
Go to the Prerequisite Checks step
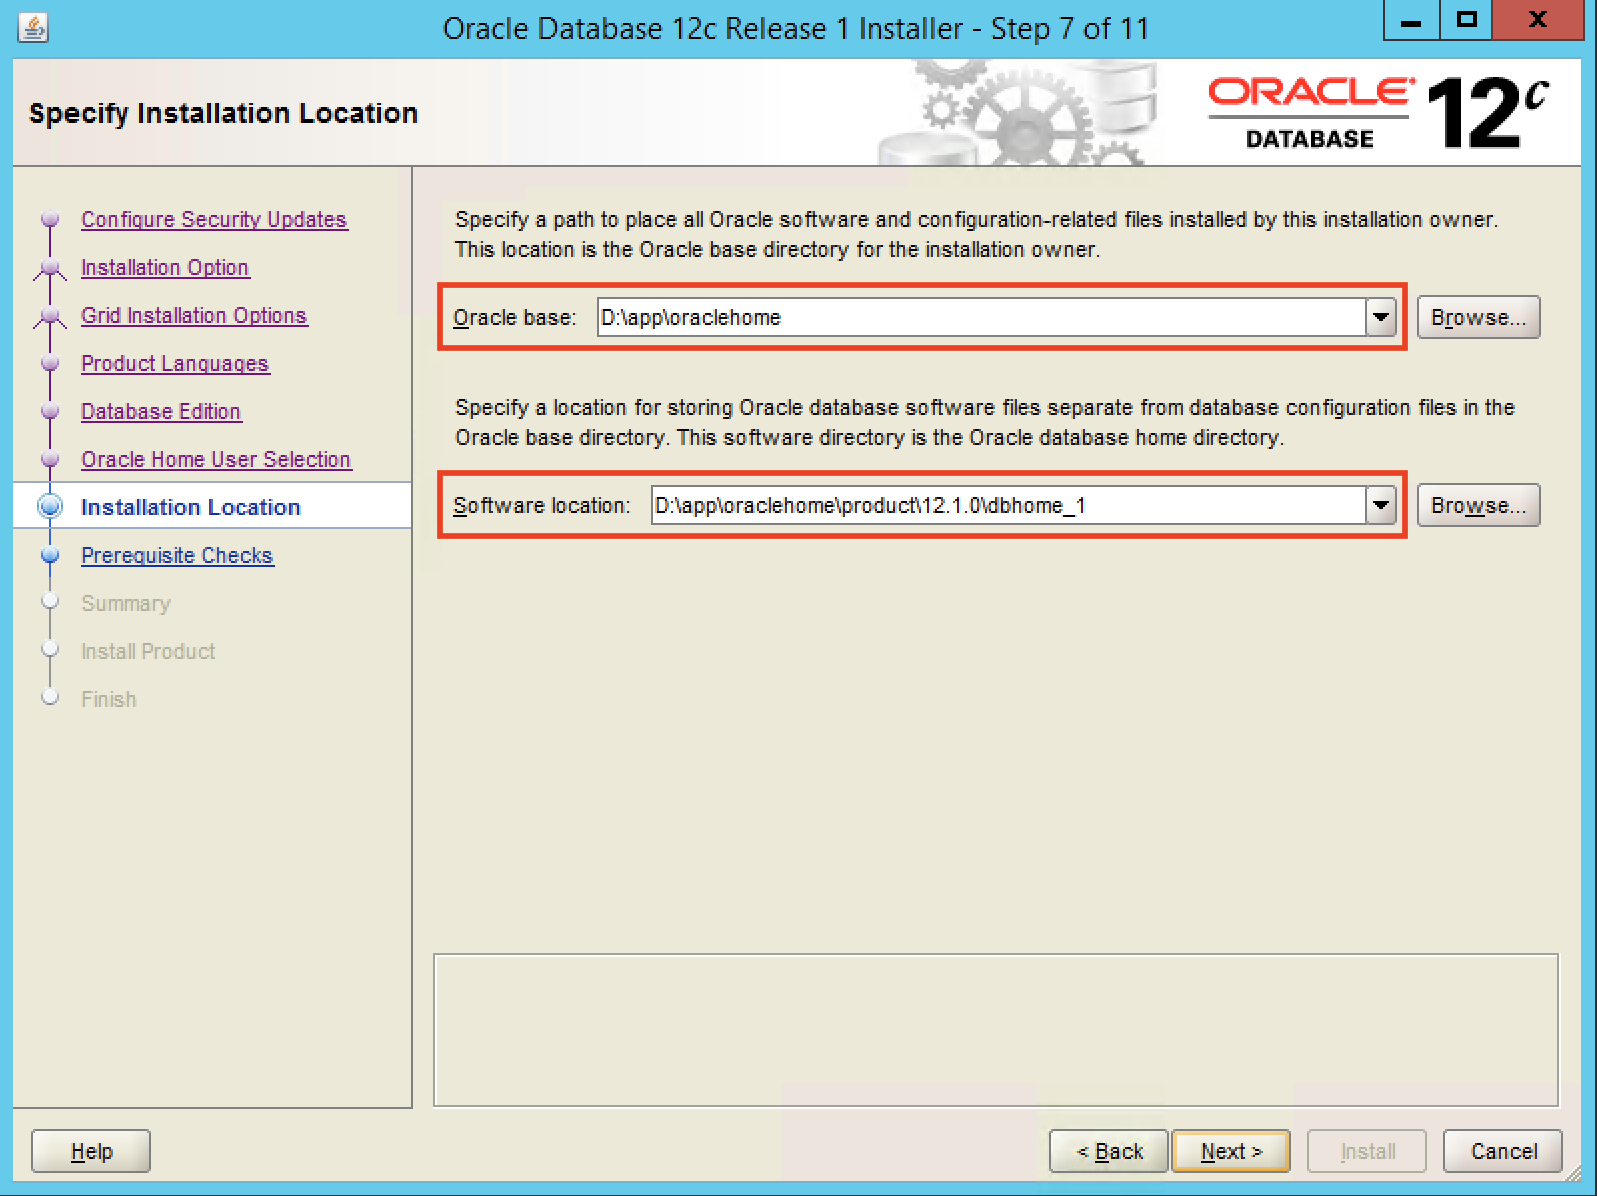[177, 555]
